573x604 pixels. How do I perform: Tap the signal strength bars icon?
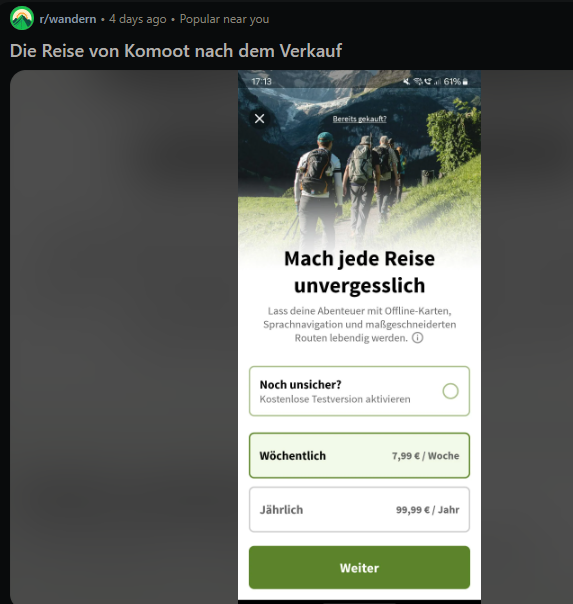[x=437, y=81]
